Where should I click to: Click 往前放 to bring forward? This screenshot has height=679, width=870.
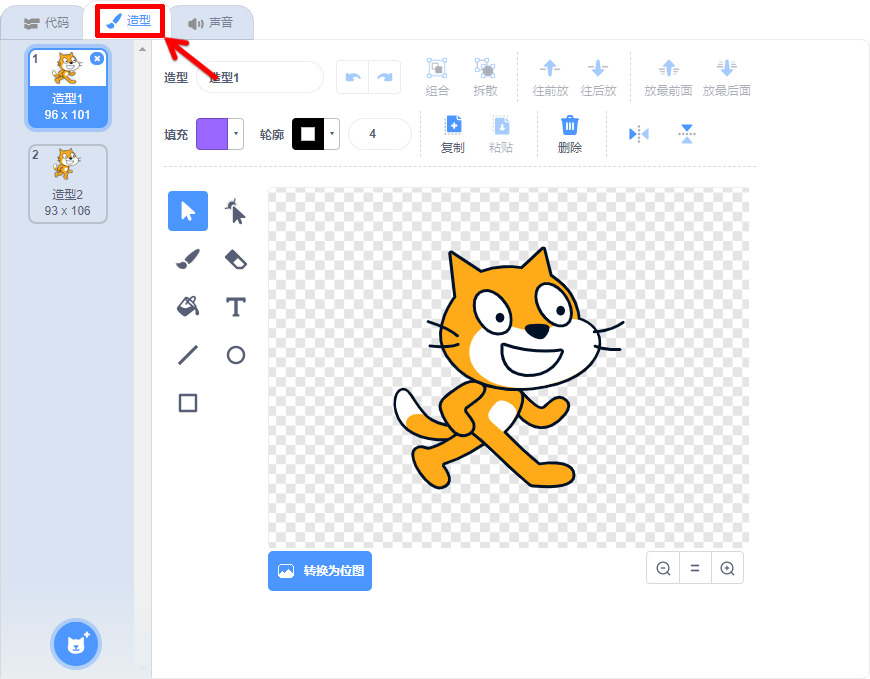click(x=550, y=77)
